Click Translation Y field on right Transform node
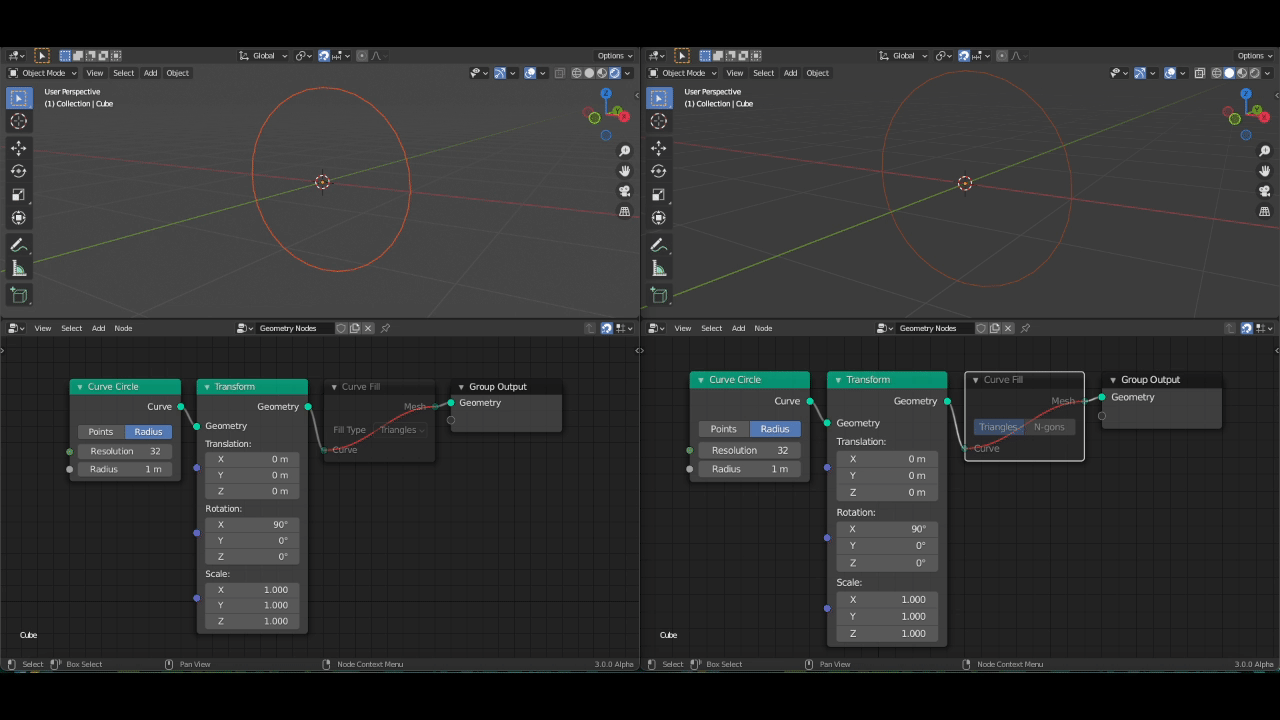 click(x=887, y=476)
